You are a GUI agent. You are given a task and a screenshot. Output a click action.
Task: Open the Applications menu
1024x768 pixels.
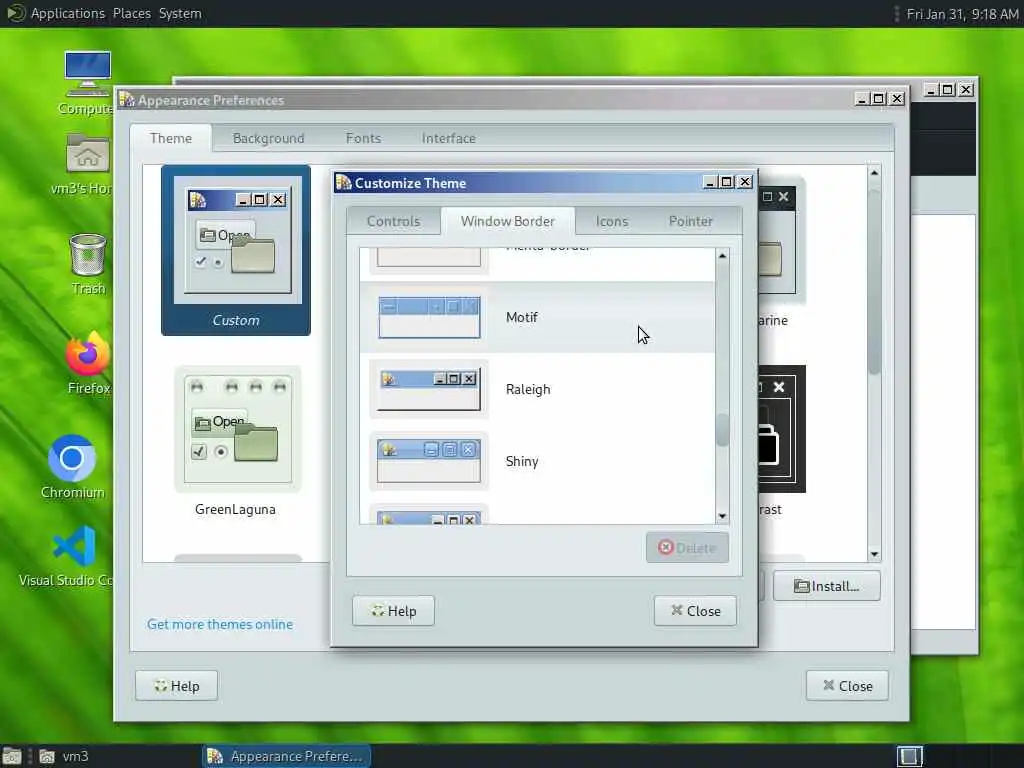coord(68,13)
